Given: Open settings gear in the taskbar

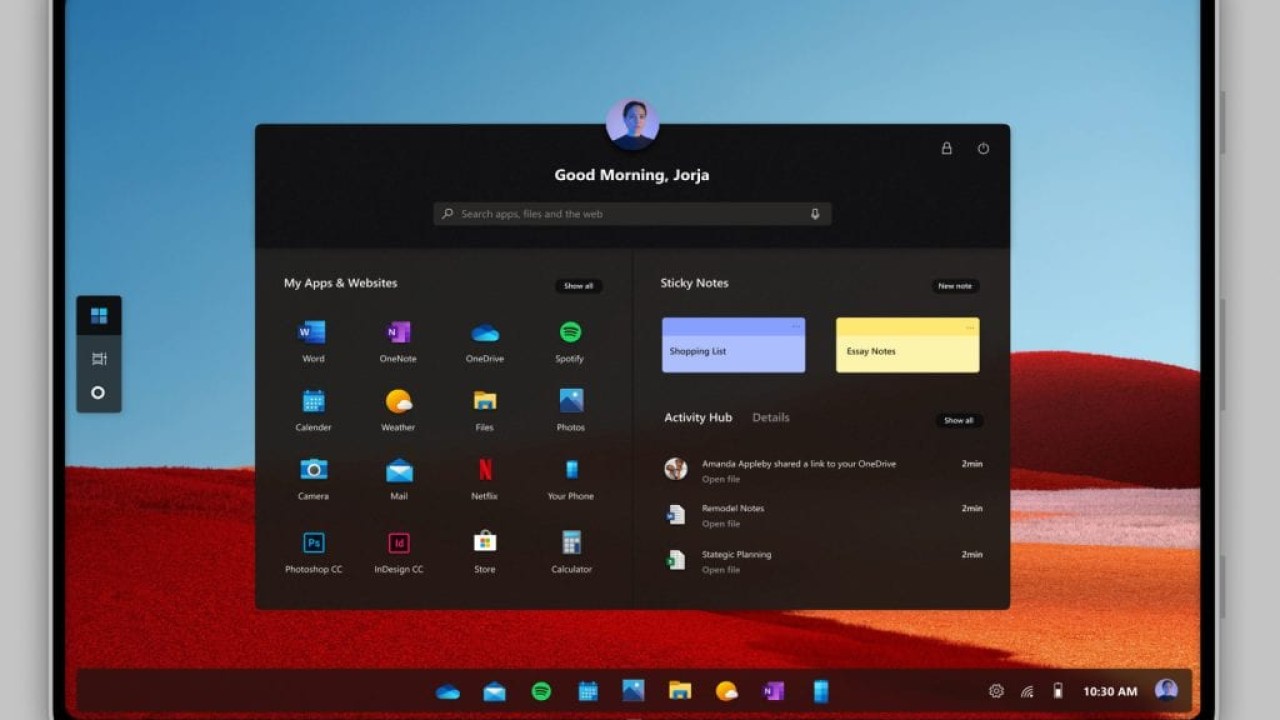Looking at the screenshot, I should [x=996, y=691].
